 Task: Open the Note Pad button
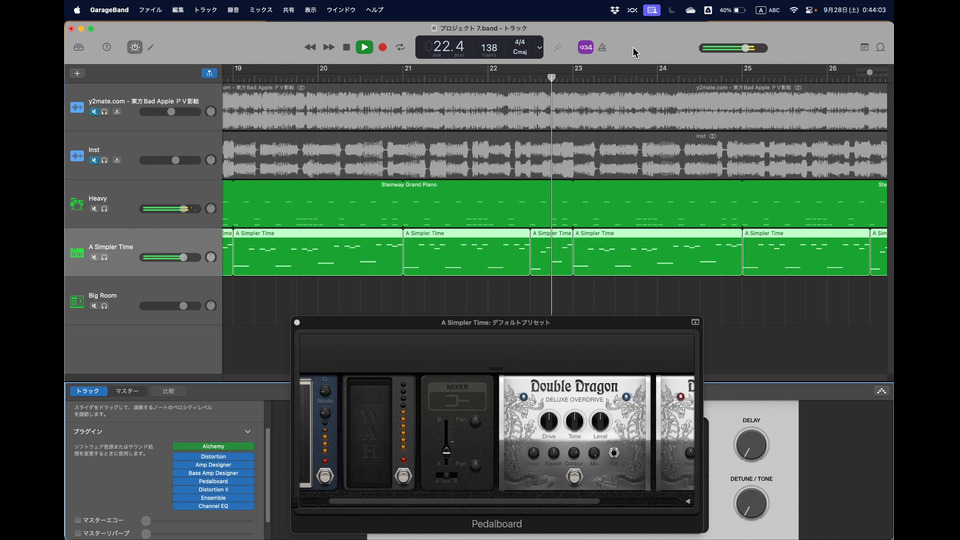864,47
